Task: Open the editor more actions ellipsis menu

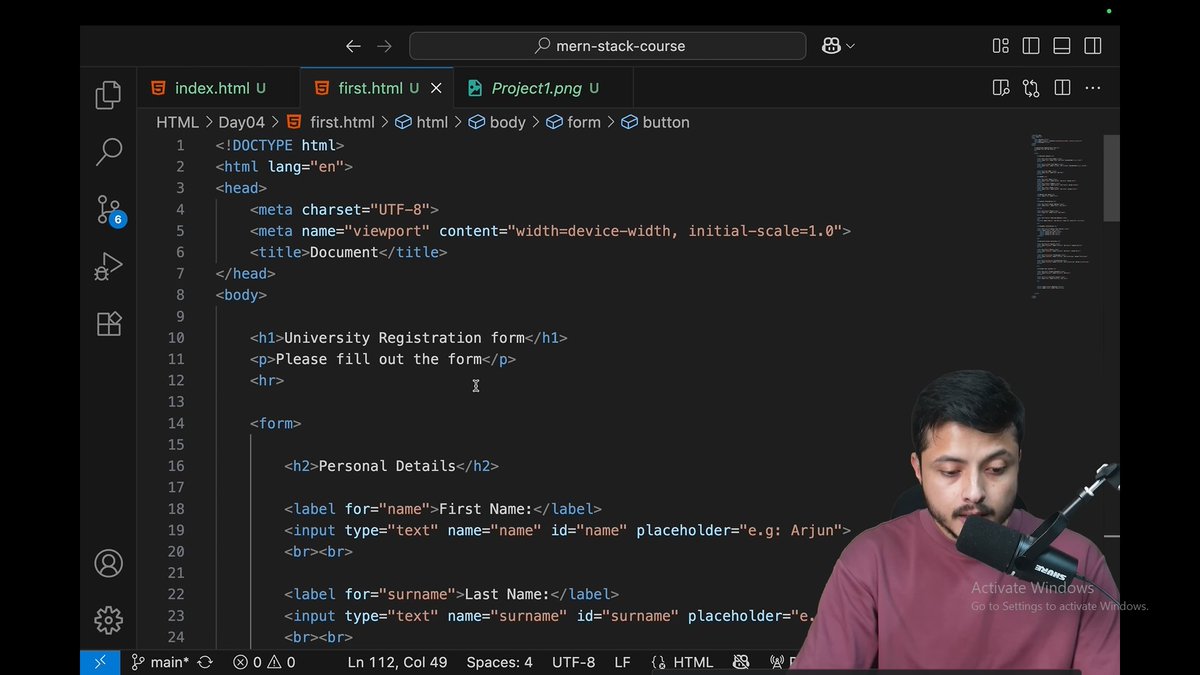Action: pyautogui.click(x=1093, y=88)
